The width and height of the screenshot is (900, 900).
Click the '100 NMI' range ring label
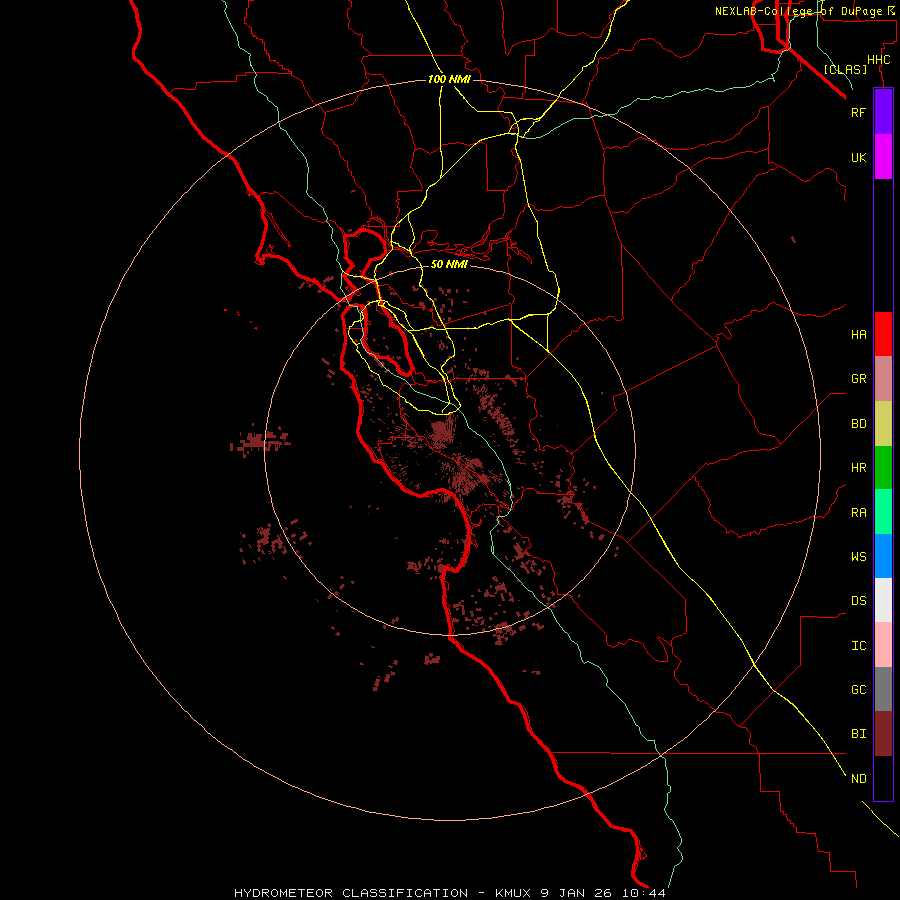pos(449,79)
